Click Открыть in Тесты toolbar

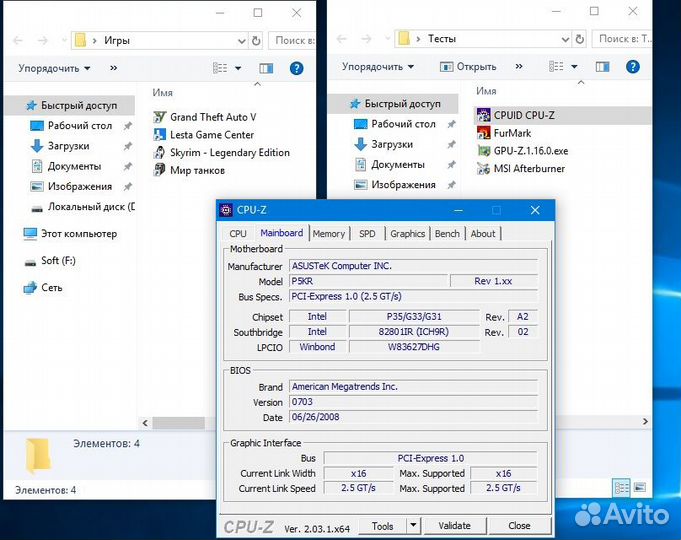[x=468, y=66]
